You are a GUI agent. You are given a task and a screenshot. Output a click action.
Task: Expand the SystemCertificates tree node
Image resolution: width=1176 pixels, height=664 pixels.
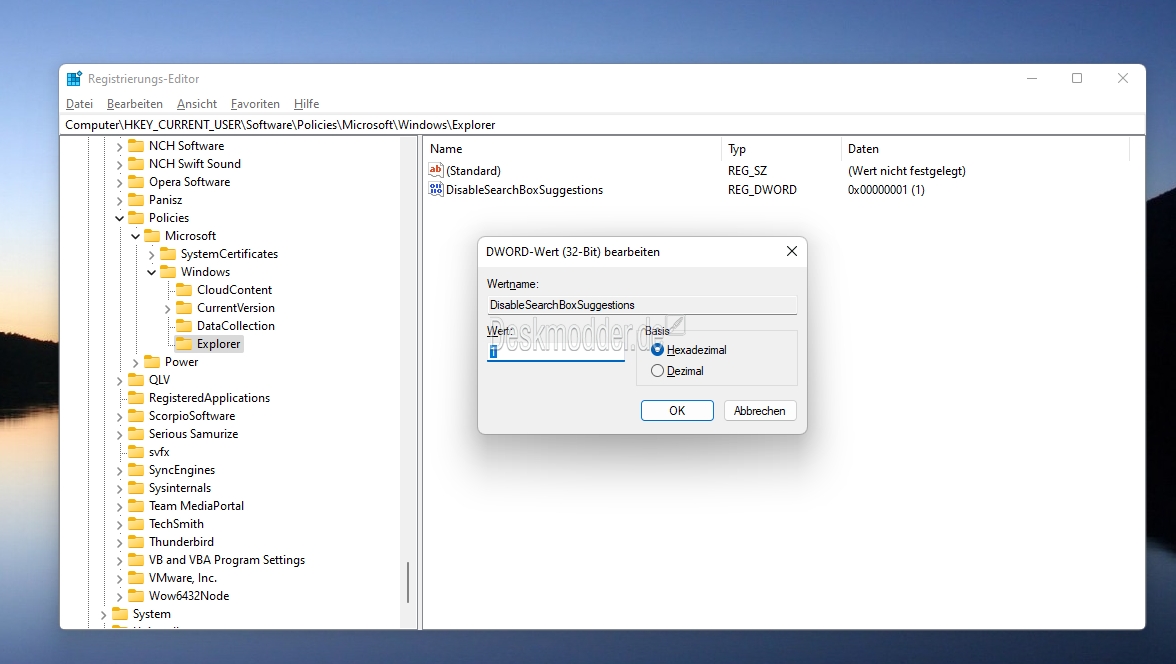tap(152, 254)
